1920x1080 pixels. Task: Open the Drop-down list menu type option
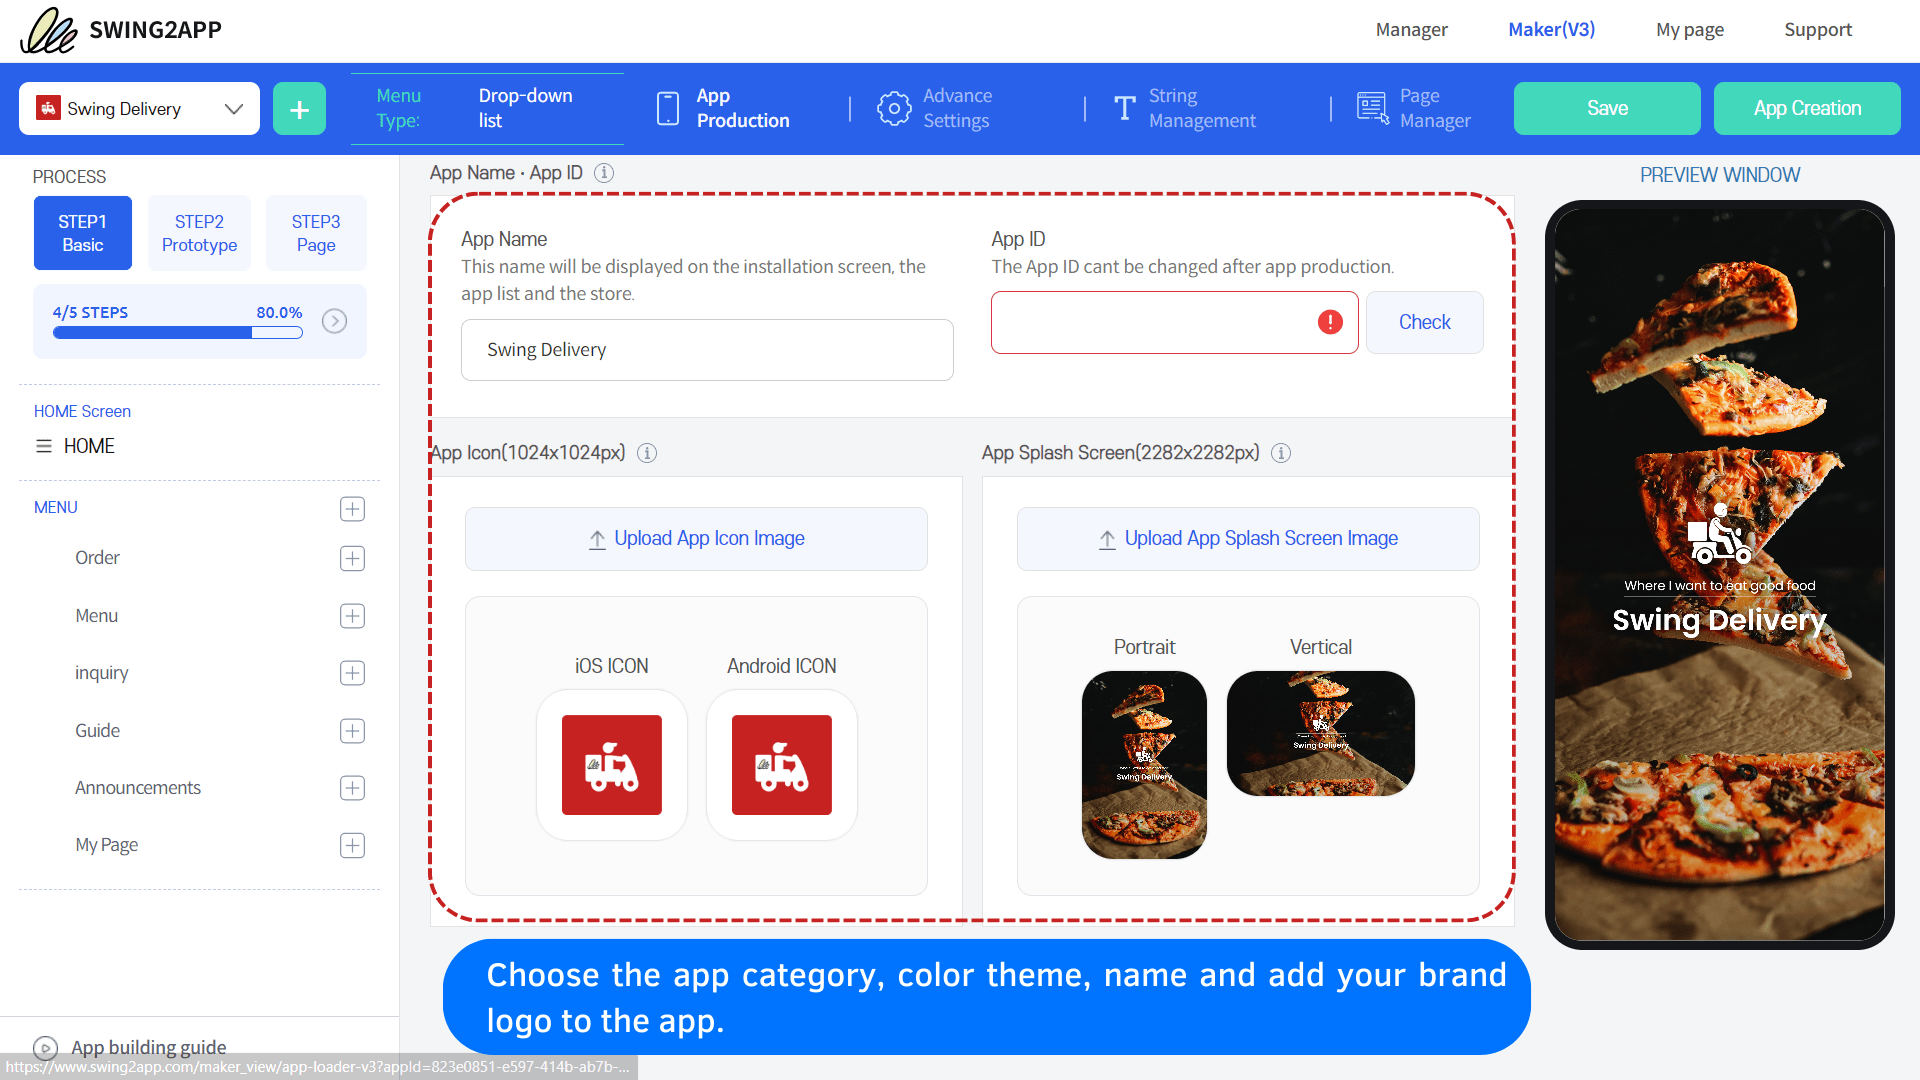coord(524,108)
